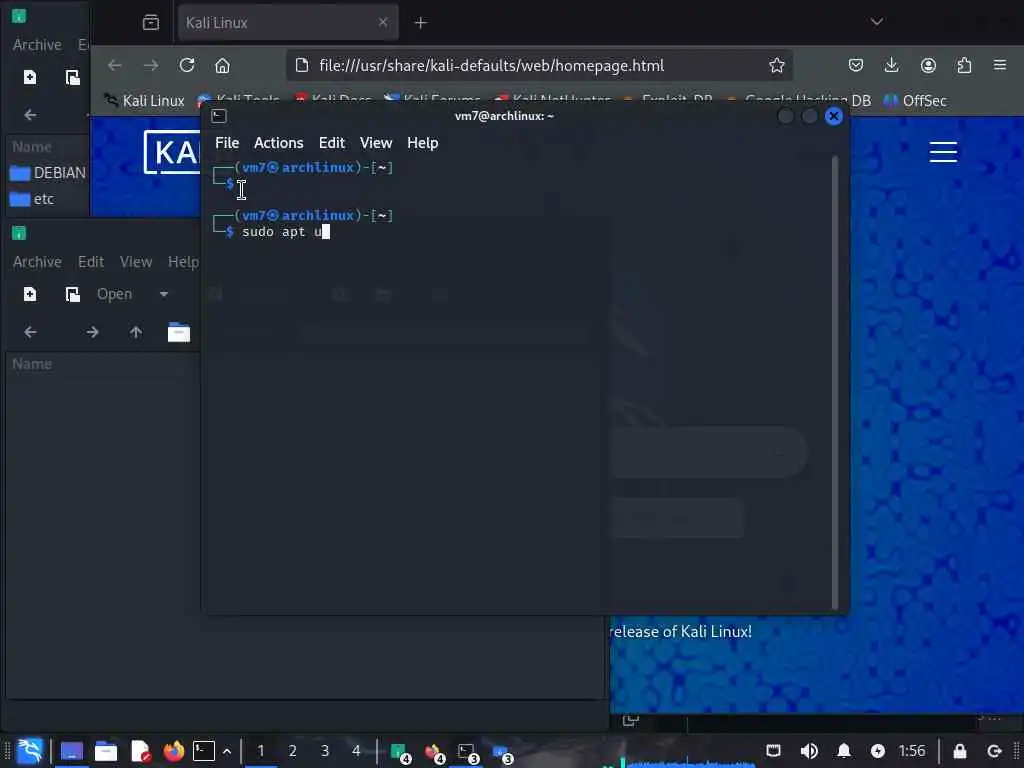Open a new Firefox tab with the plus button
The height and width of the screenshot is (768, 1024).
(x=421, y=23)
